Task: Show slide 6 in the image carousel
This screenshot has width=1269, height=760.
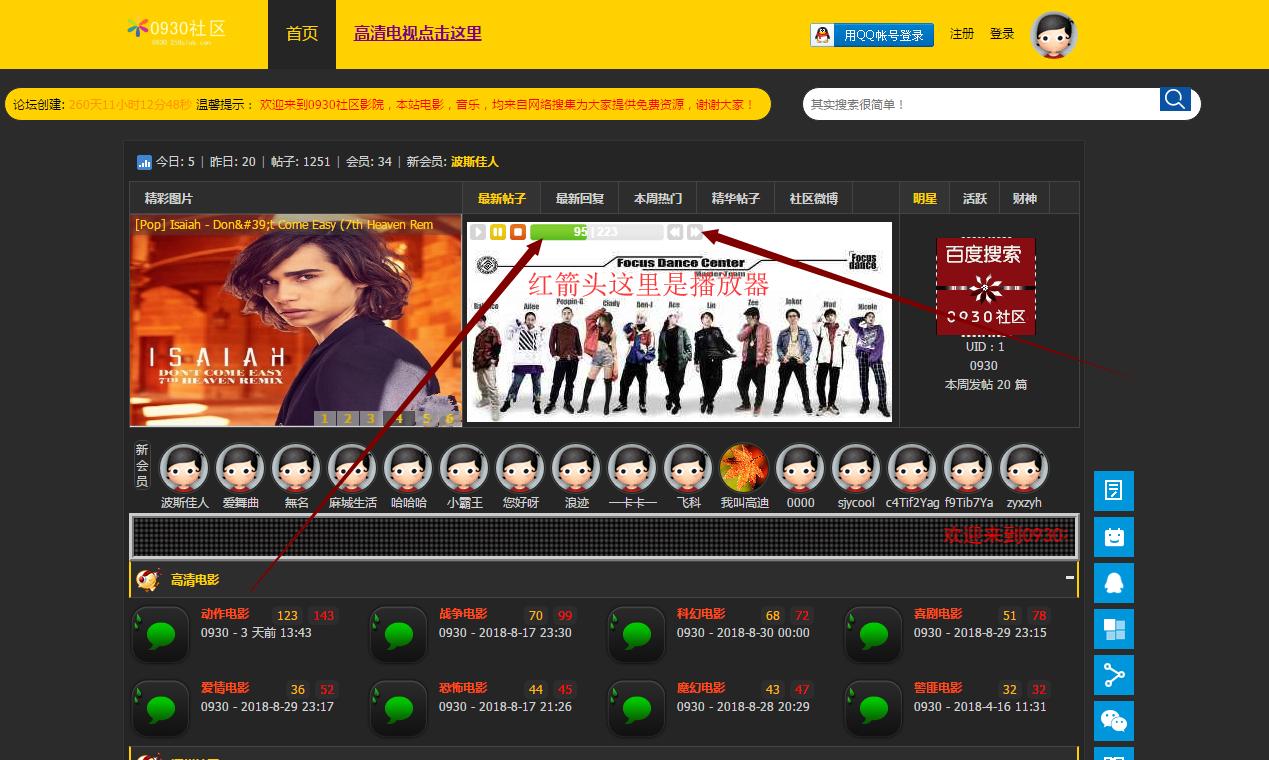Action: (x=450, y=419)
